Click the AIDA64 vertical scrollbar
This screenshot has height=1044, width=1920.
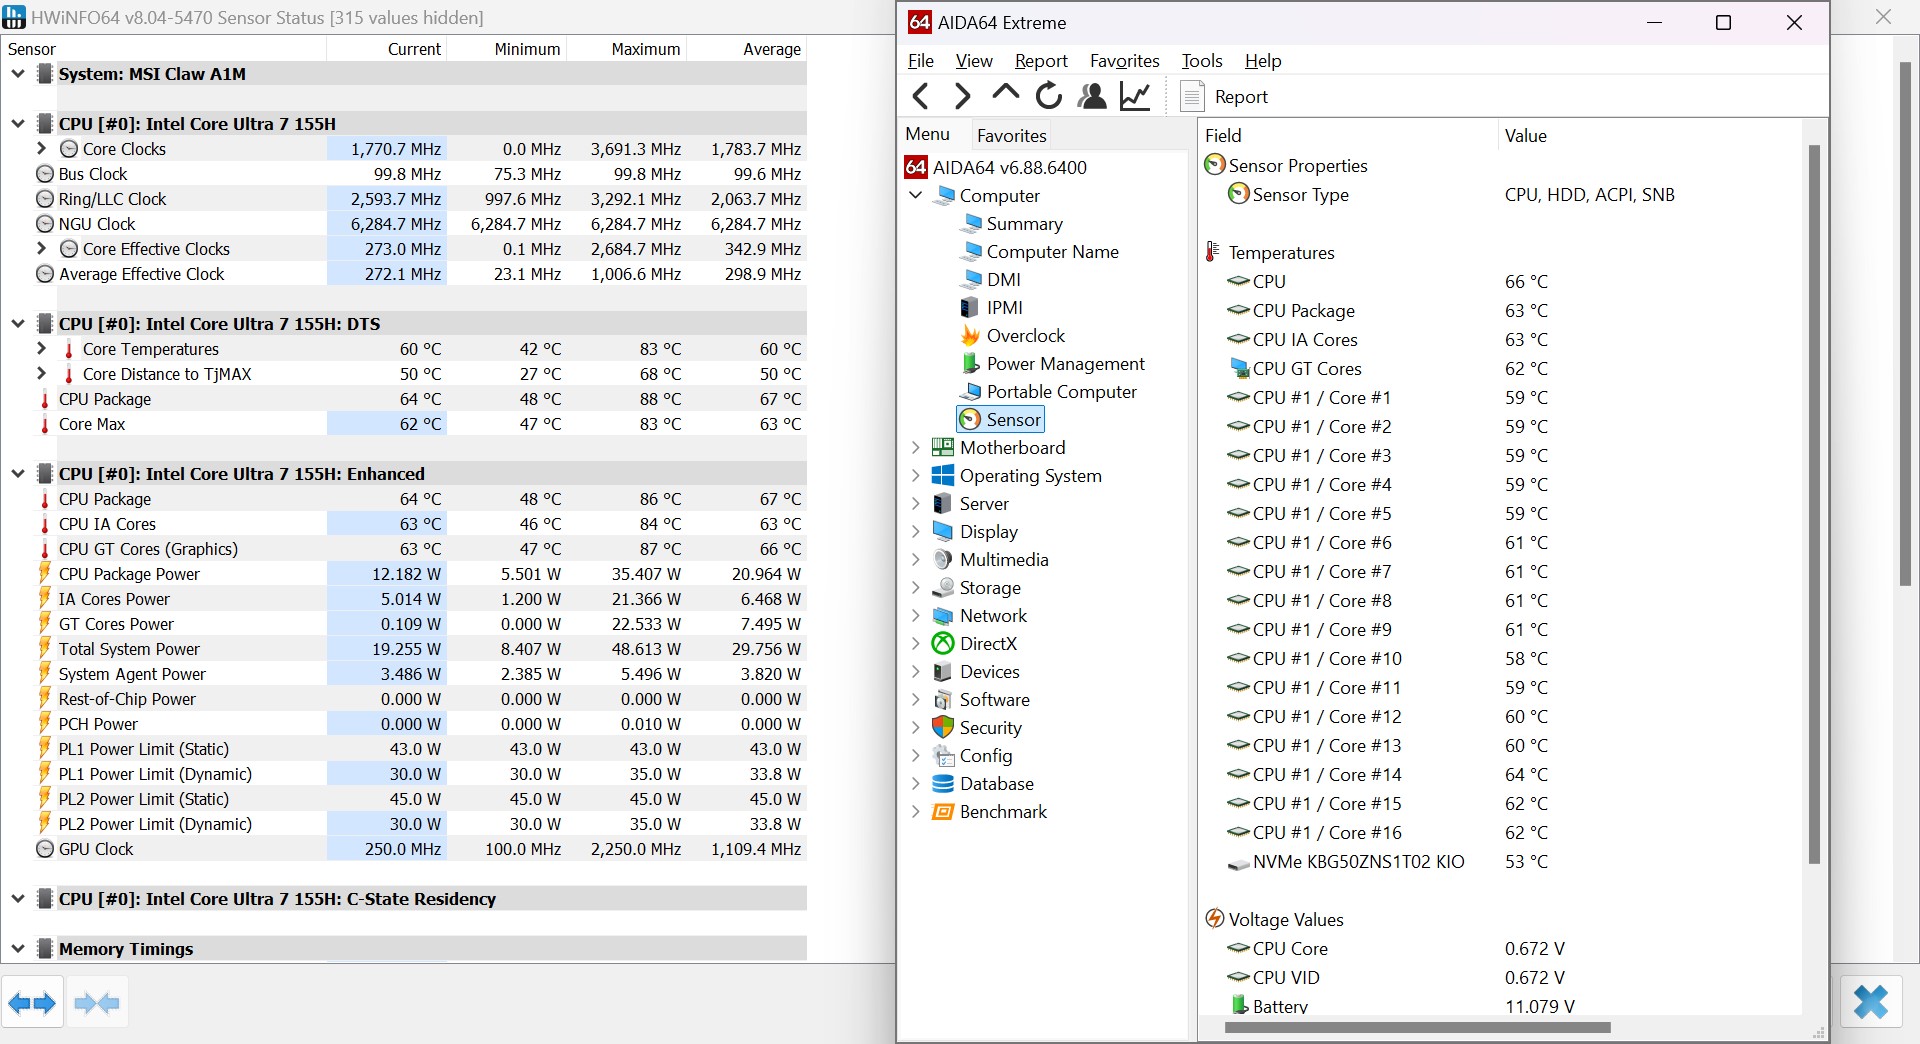click(1814, 505)
